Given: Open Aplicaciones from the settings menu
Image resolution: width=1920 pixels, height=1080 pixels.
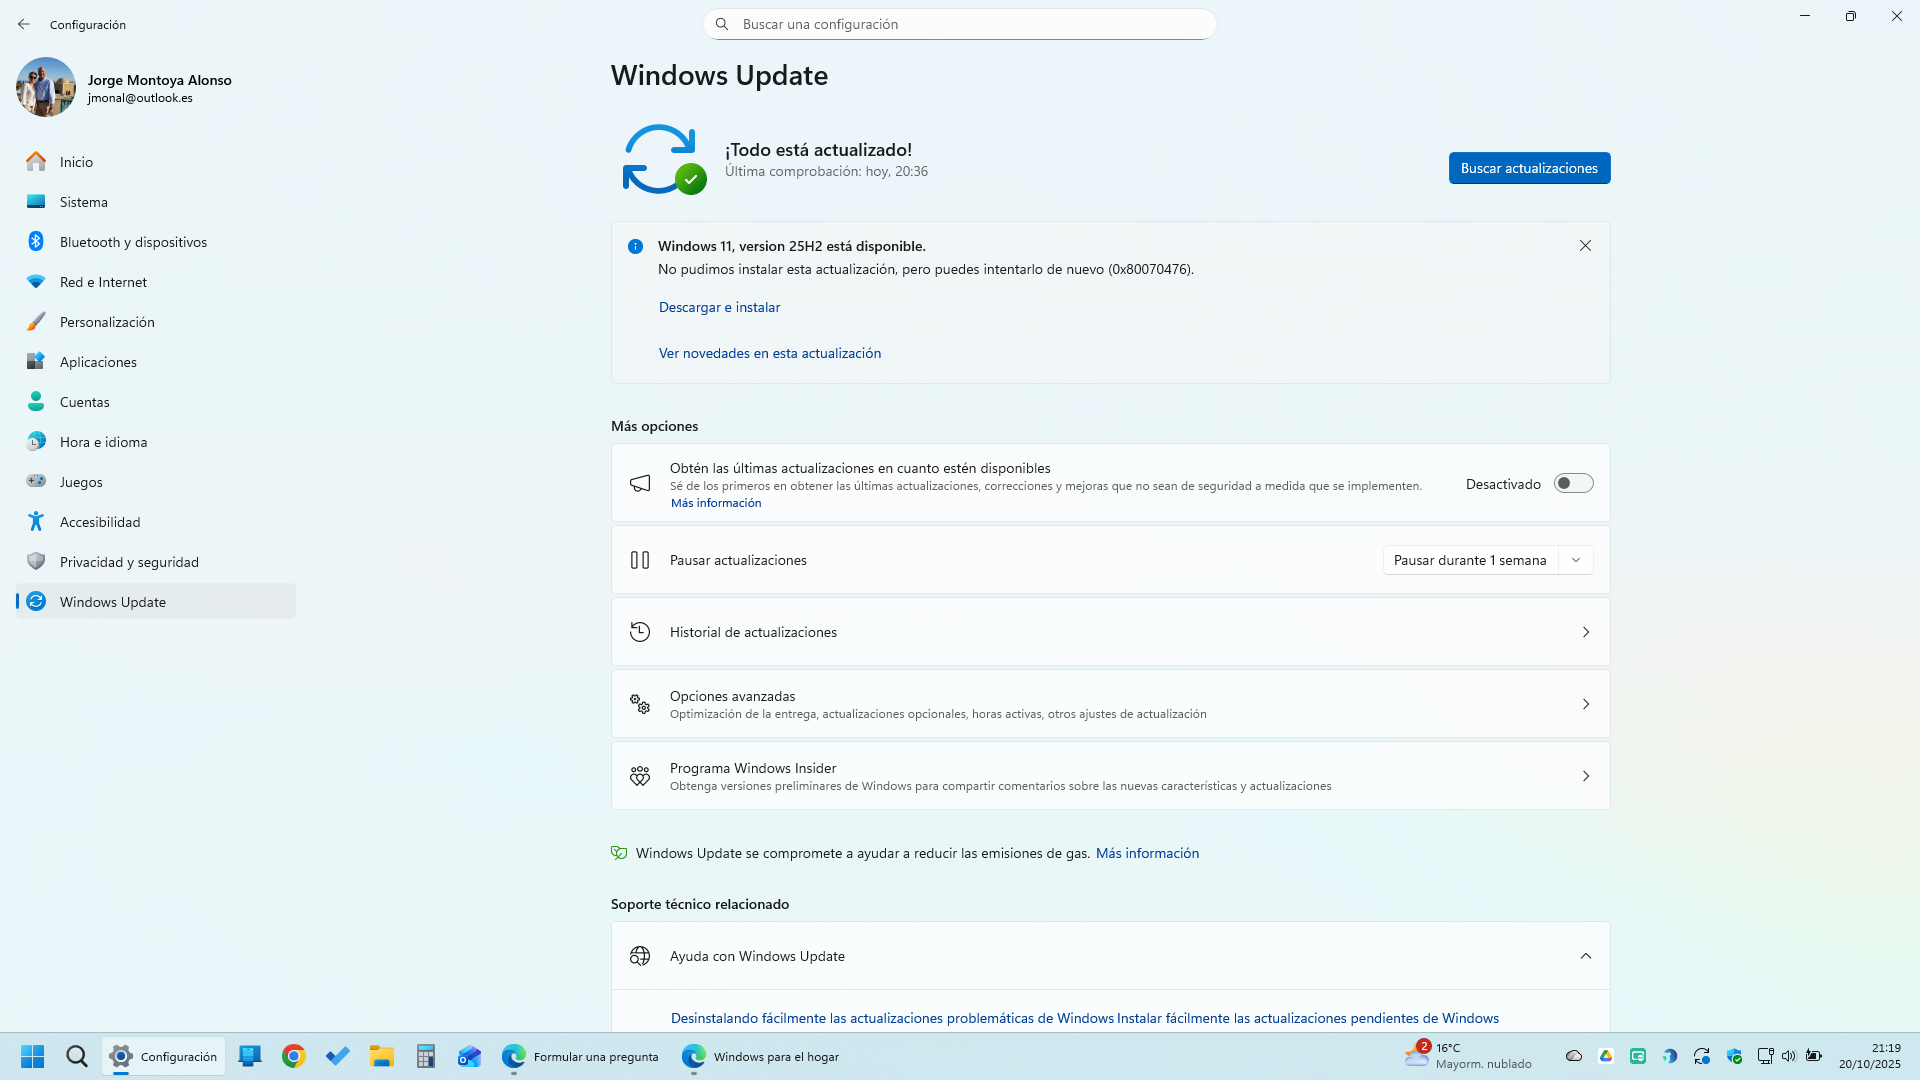Looking at the screenshot, I should 97,361.
